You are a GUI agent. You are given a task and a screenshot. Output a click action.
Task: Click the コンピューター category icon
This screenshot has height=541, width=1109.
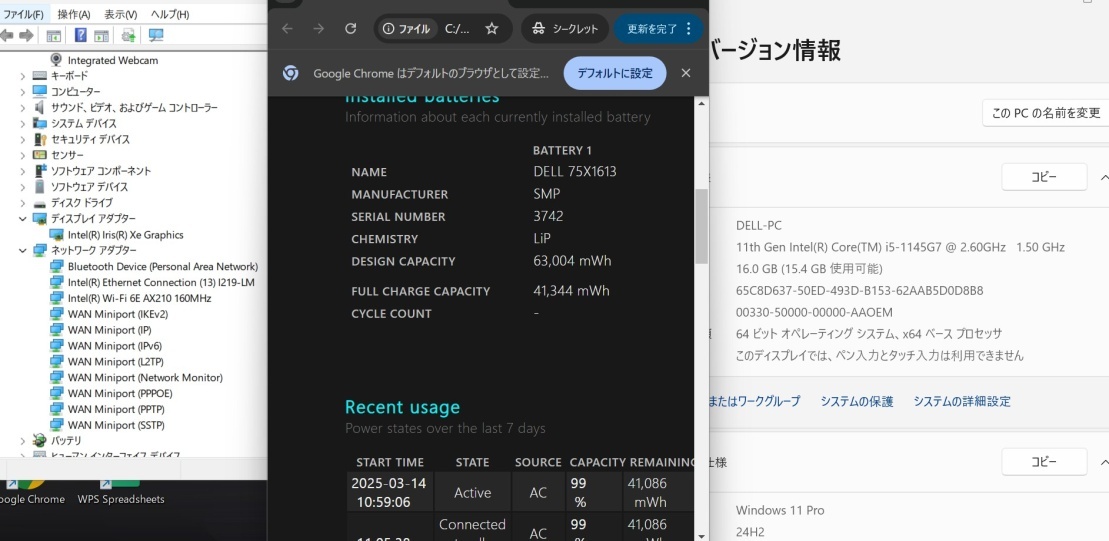pos(40,92)
